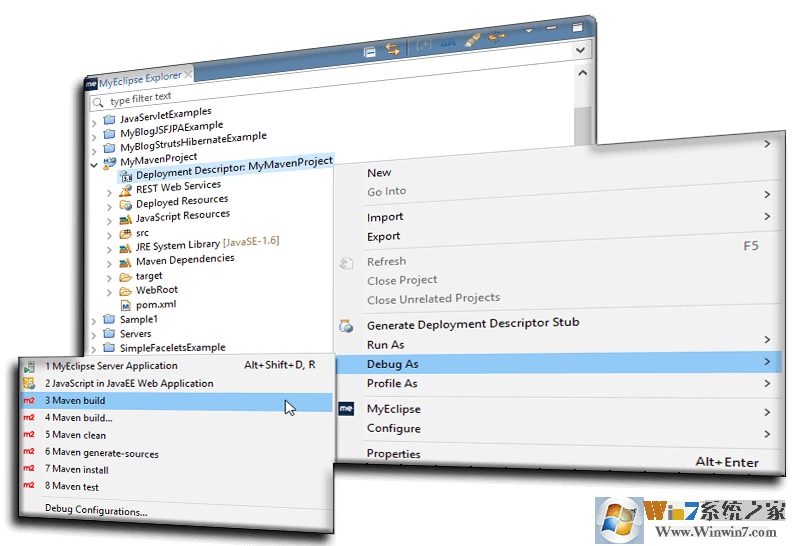
Task: Close the MyEclipse Explorer tab
Action: (189, 74)
